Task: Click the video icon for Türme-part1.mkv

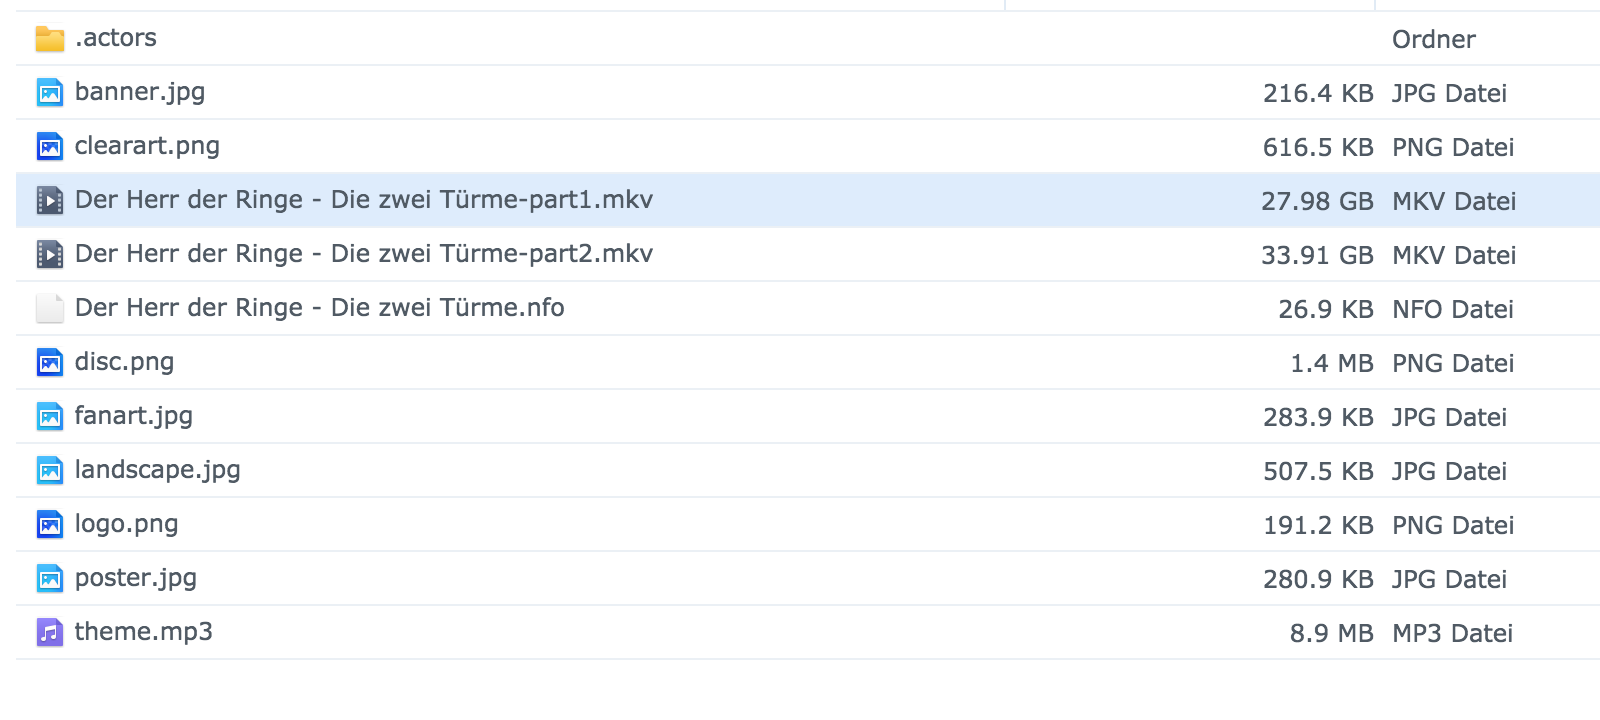Action: pyautogui.click(x=50, y=201)
